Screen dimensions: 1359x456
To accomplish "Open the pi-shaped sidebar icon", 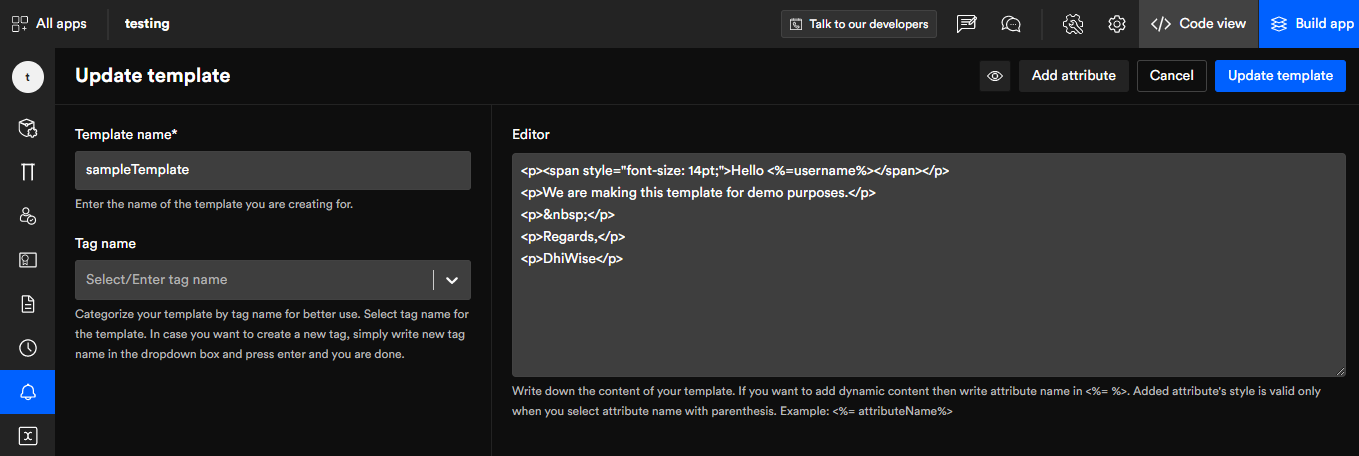I will tap(28, 172).
